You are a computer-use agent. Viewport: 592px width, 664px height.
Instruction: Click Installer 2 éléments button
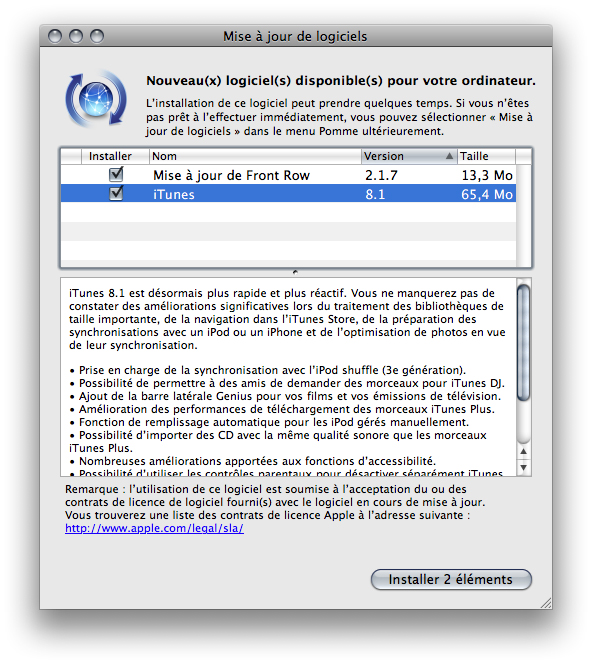click(x=451, y=579)
